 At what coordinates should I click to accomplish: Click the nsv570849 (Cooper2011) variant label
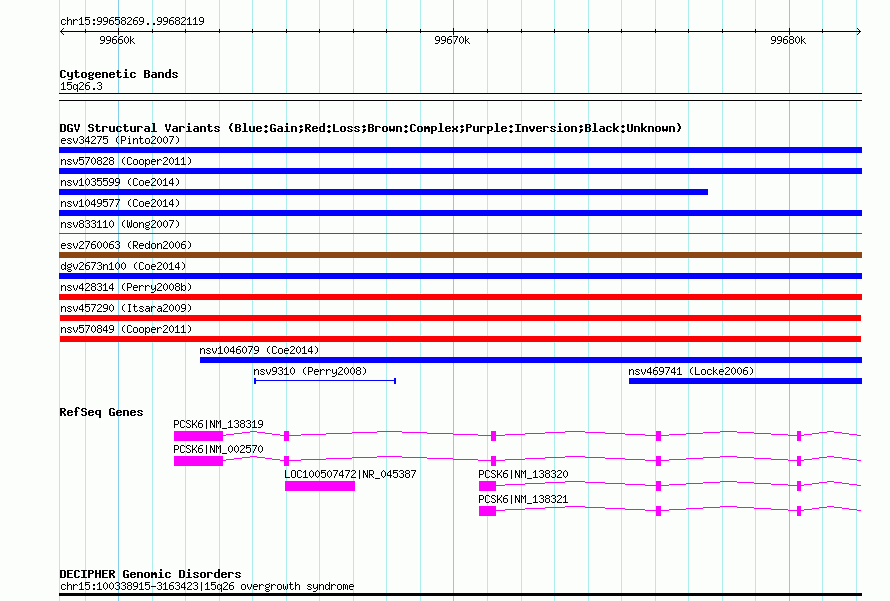(126, 329)
